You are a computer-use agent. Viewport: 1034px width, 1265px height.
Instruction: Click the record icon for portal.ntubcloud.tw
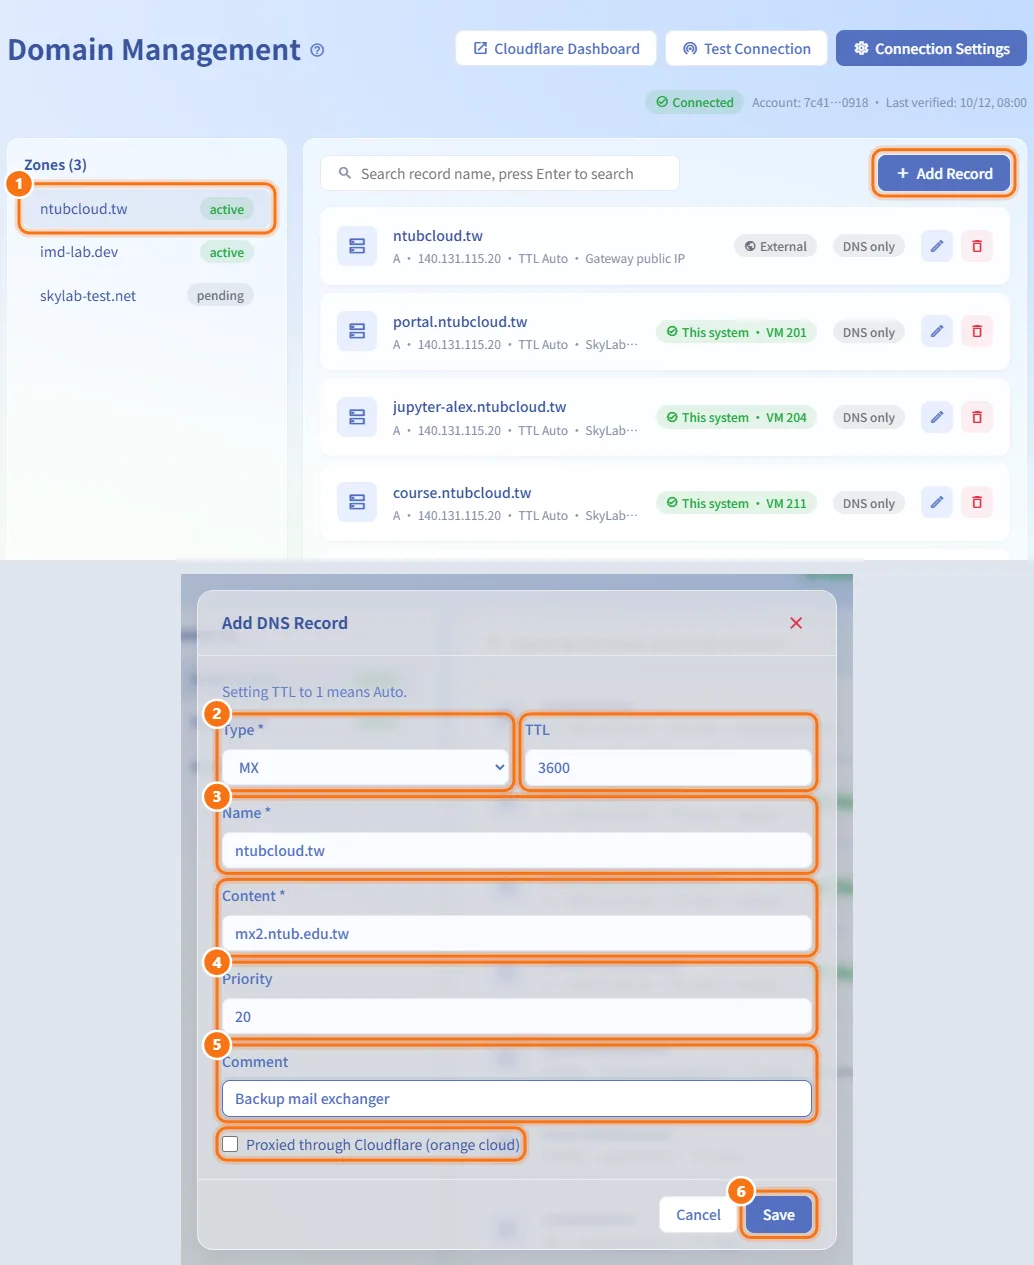[x=357, y=331]
